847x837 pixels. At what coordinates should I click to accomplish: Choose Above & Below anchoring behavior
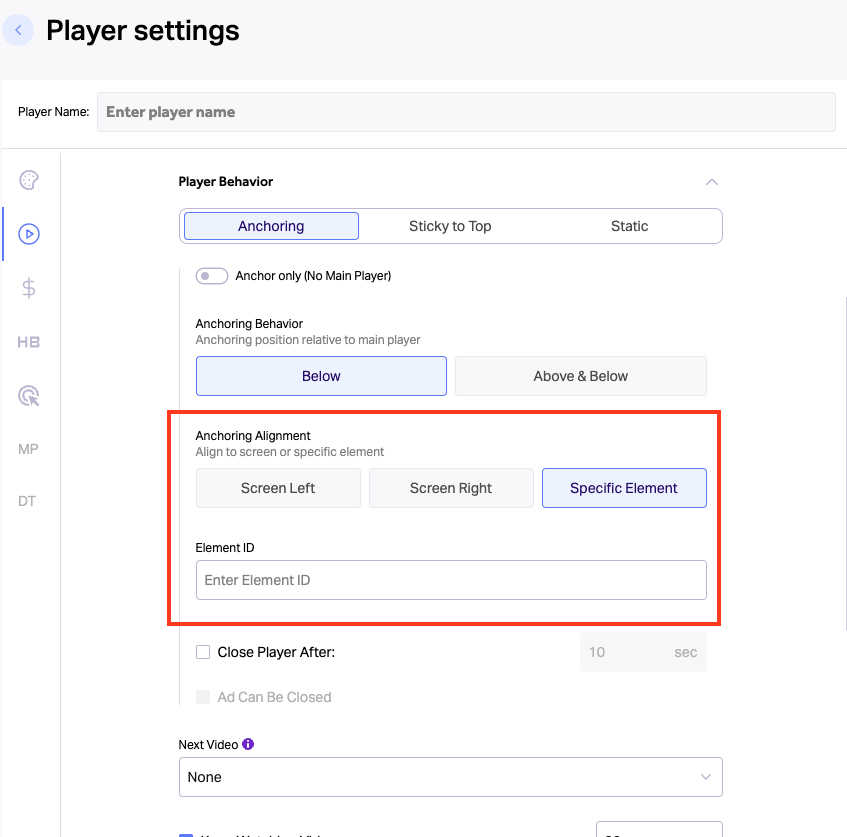[581, 376]
